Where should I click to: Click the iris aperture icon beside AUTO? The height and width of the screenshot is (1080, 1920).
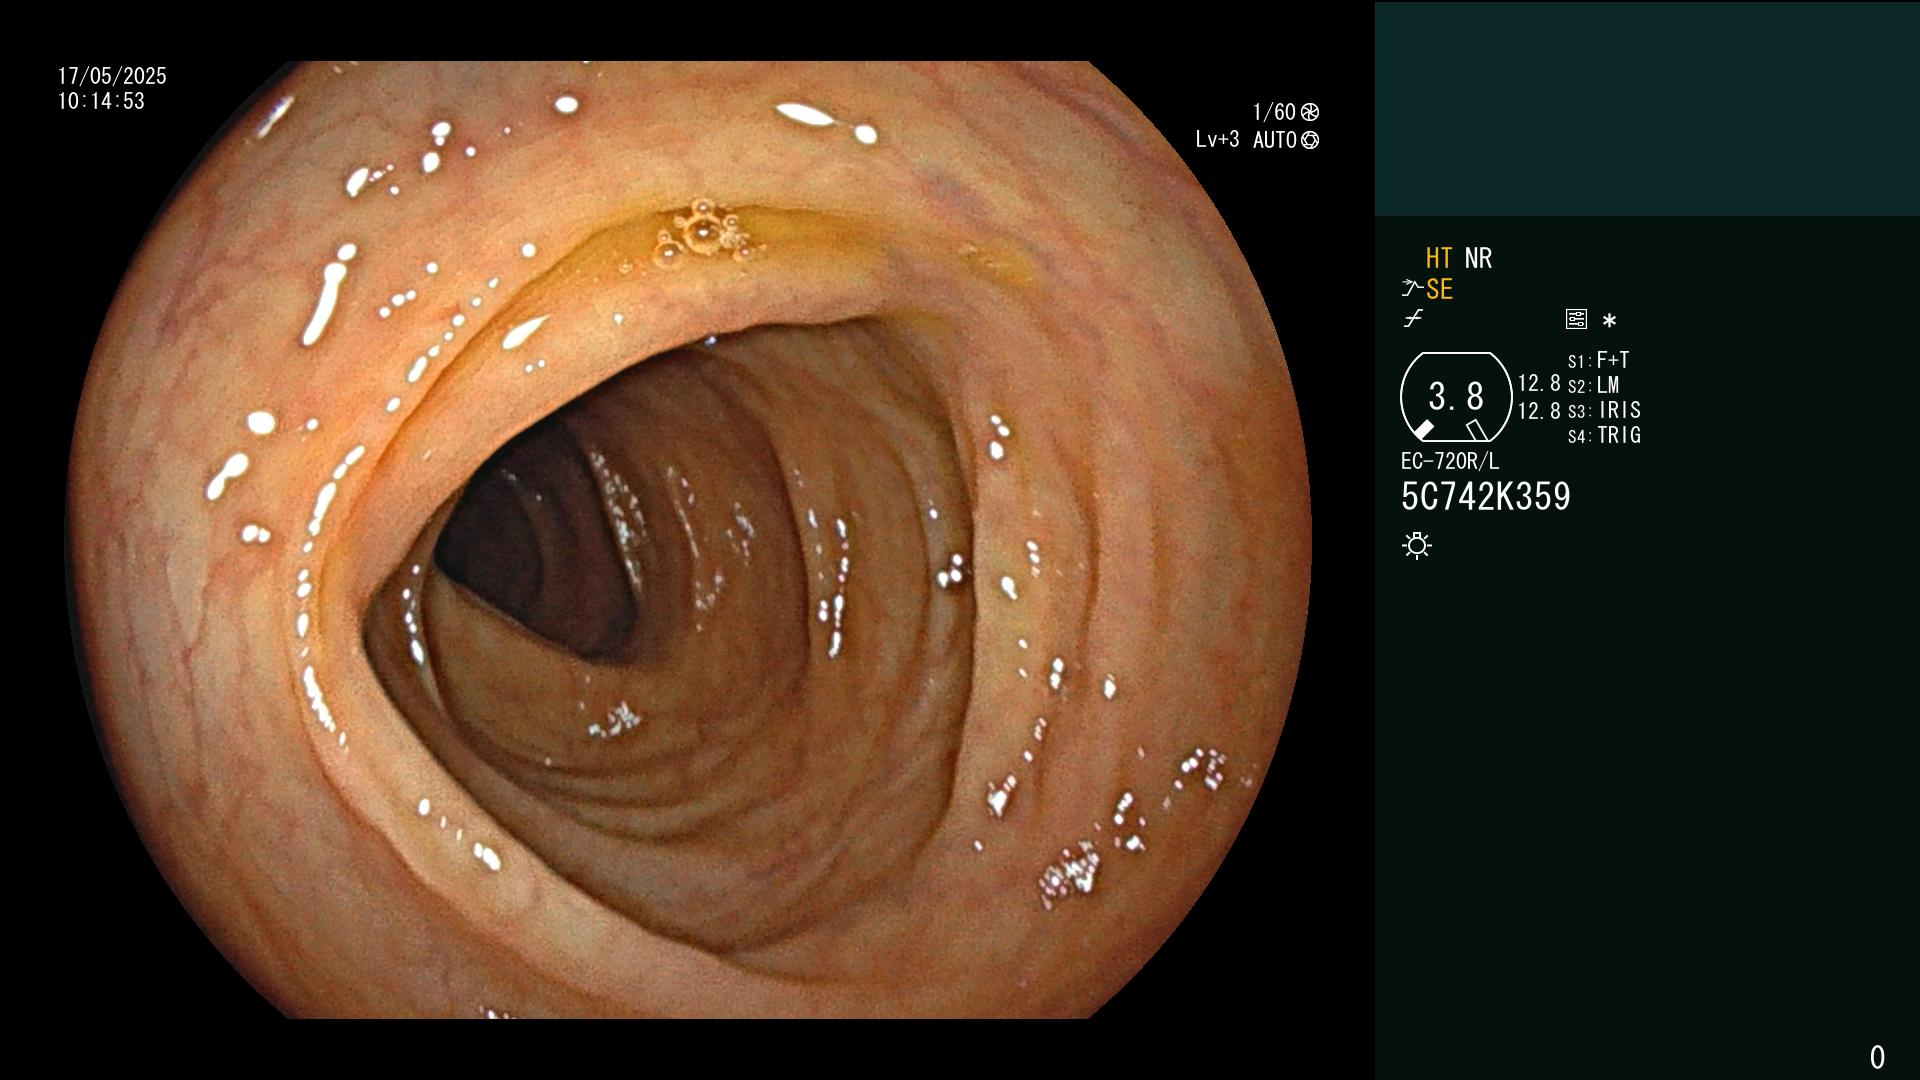pos(1310,140)
